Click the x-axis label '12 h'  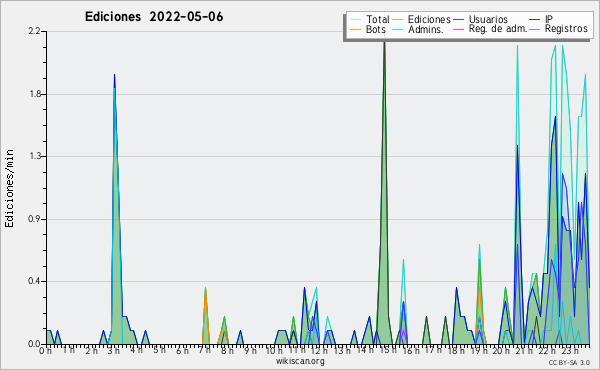coord(319,350)
